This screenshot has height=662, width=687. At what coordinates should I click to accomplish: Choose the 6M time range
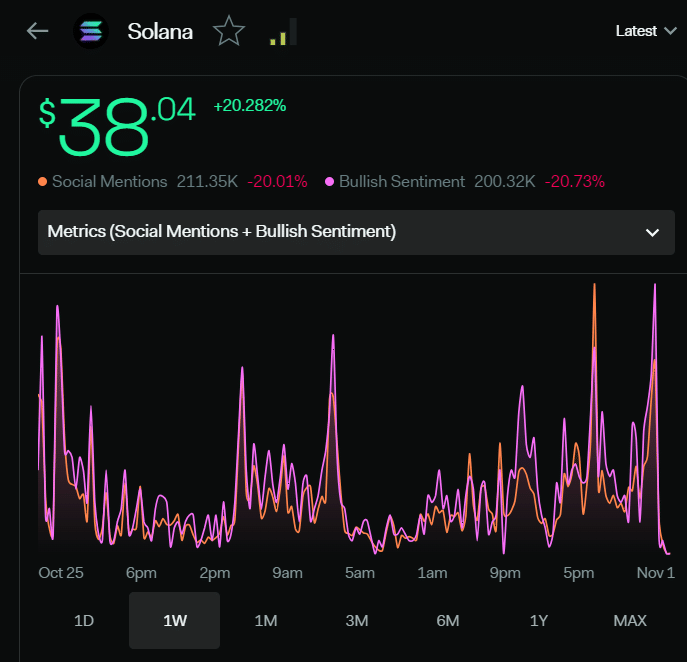[448, 620]
